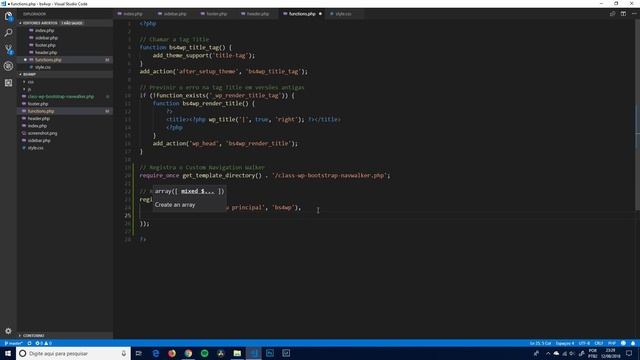
Task: Launch Microsoft Edge from taskbar
Action: [156, 353]
